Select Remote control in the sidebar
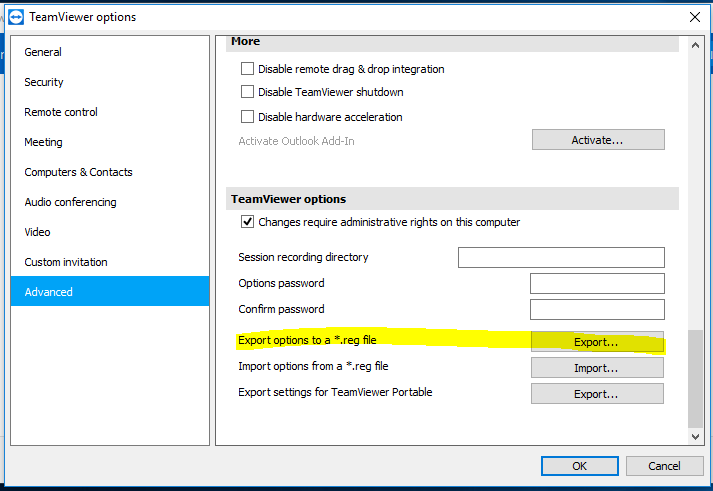 tap(61, 112)
